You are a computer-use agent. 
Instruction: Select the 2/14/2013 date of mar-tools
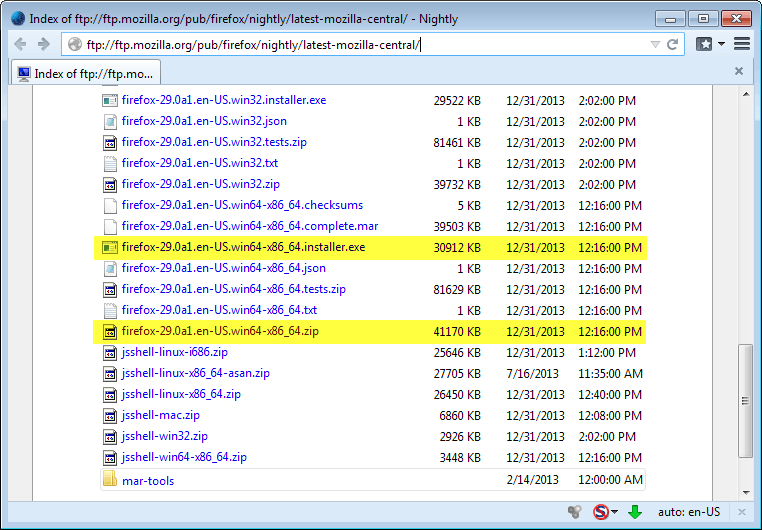pyautogui.click(x=532, y=480)
